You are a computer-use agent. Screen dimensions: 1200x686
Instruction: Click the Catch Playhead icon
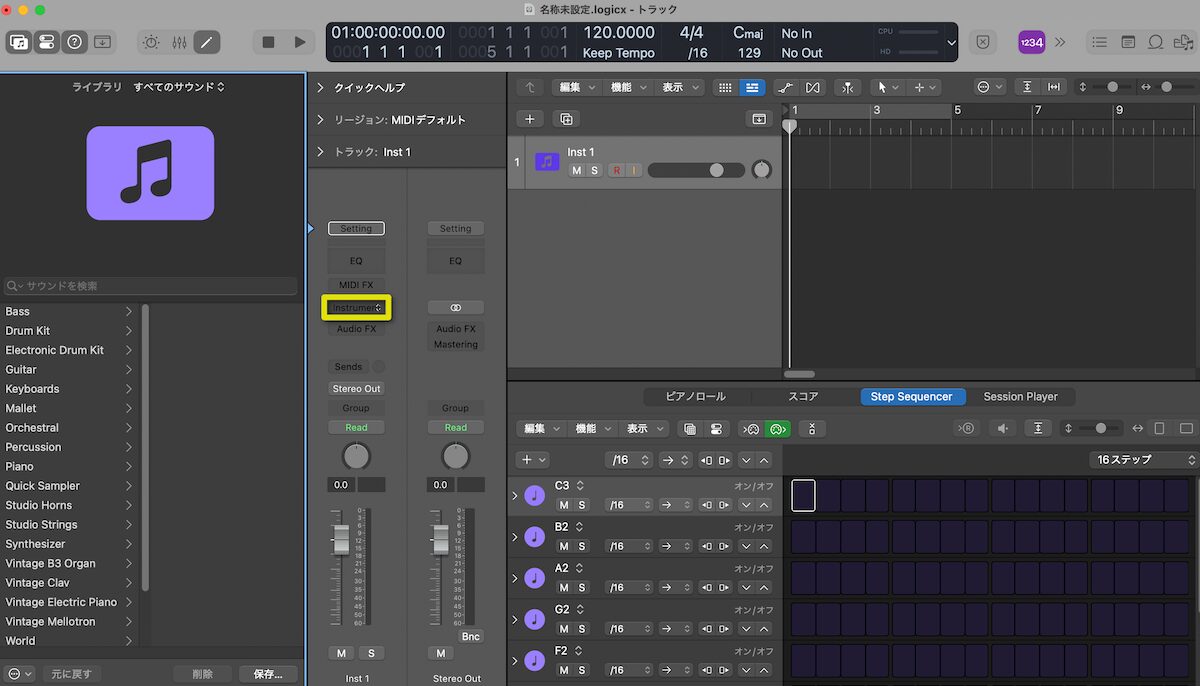pyautogui.click(x=848, y=88)
